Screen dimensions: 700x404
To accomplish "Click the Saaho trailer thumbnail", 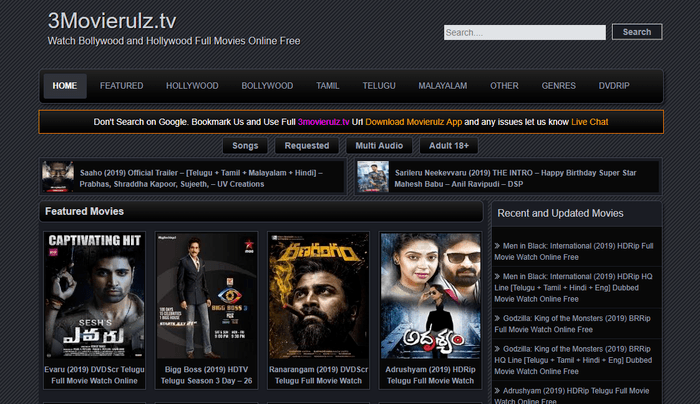I will 58,177.
